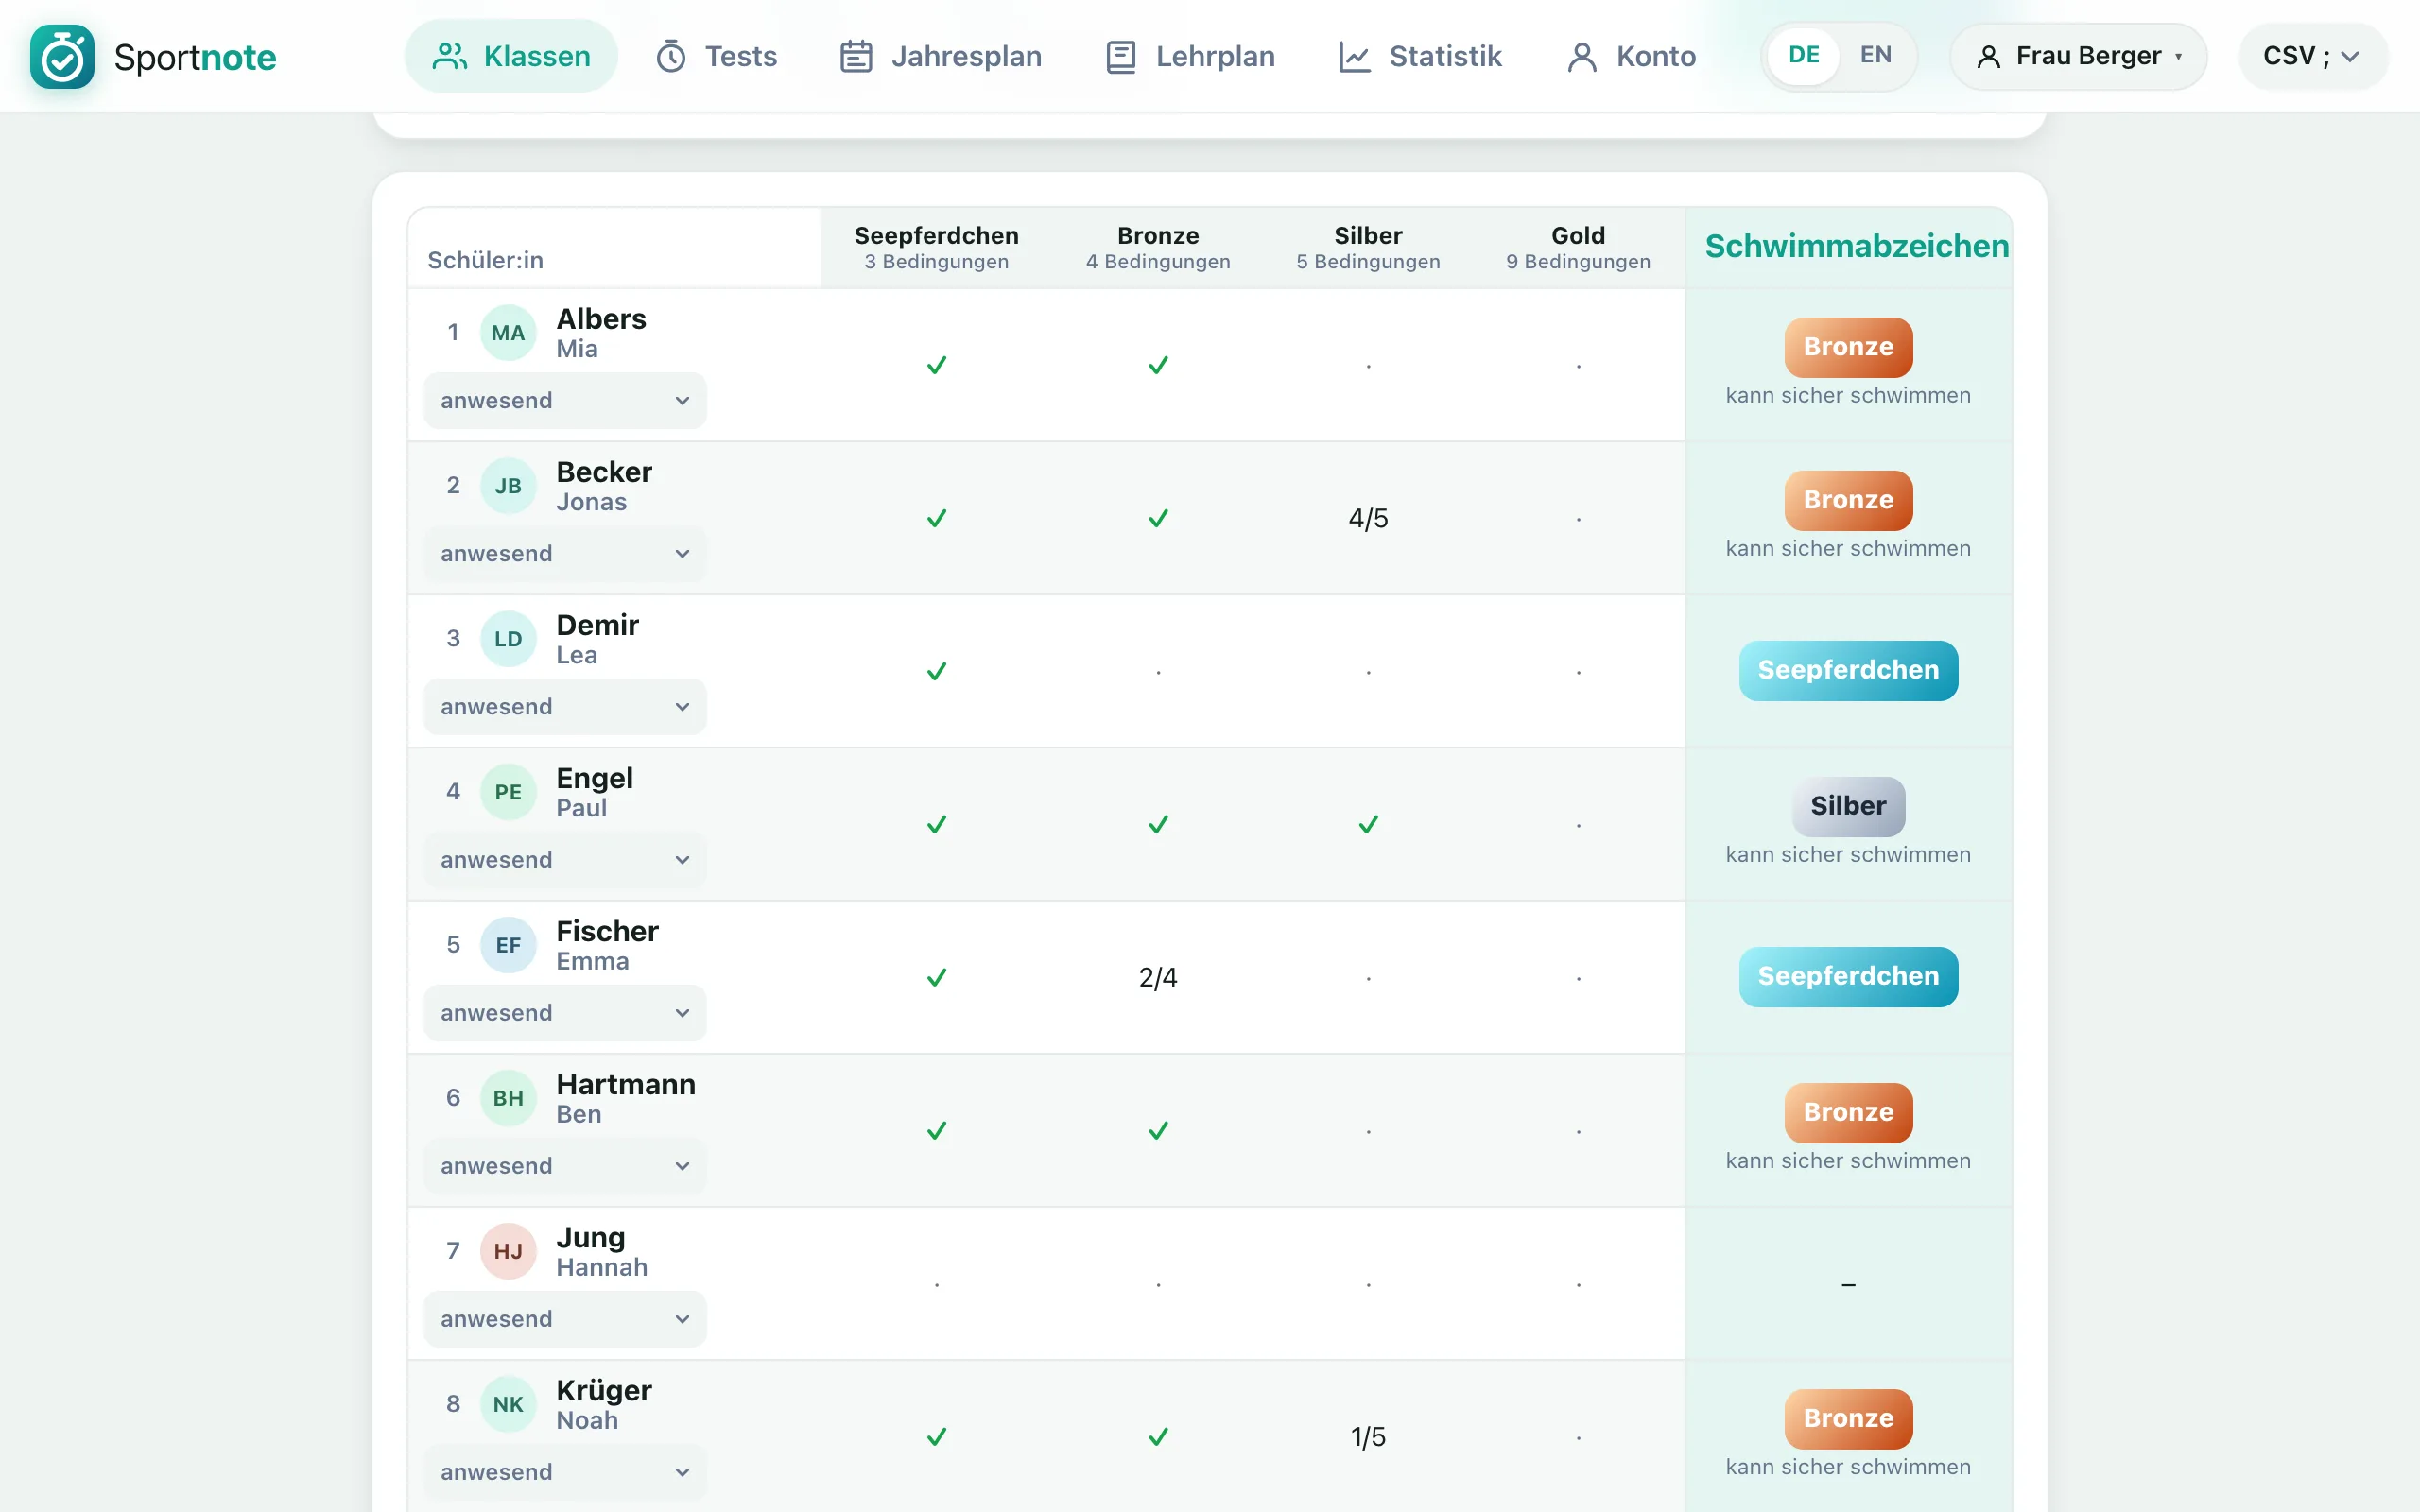Click the 2/4 Bronze value for Fischer

[x=1158, y=977]
